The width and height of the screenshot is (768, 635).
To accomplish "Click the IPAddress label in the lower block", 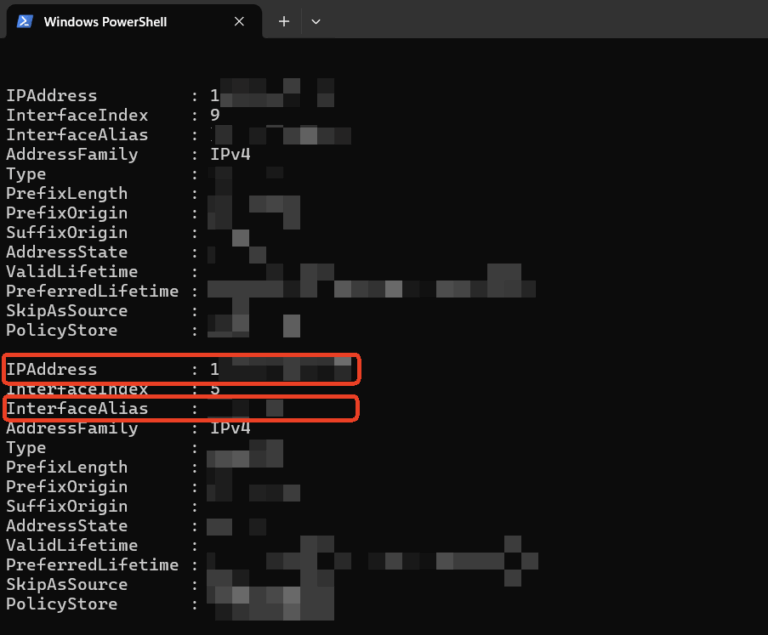I will click(51, 369).
